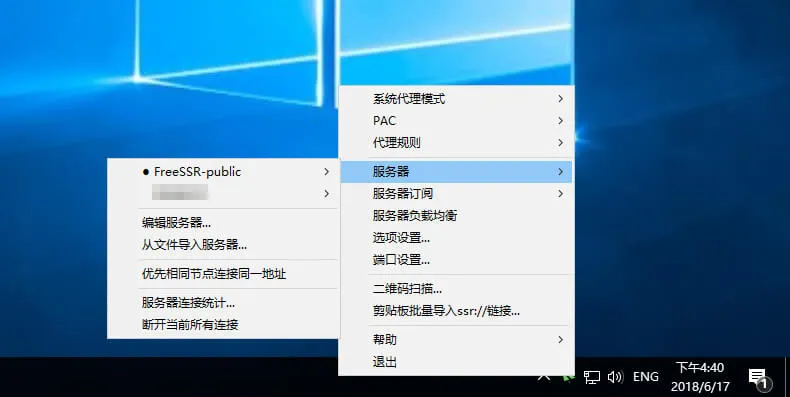Expand the 系统代理模式 submenu

click(456, 99)
